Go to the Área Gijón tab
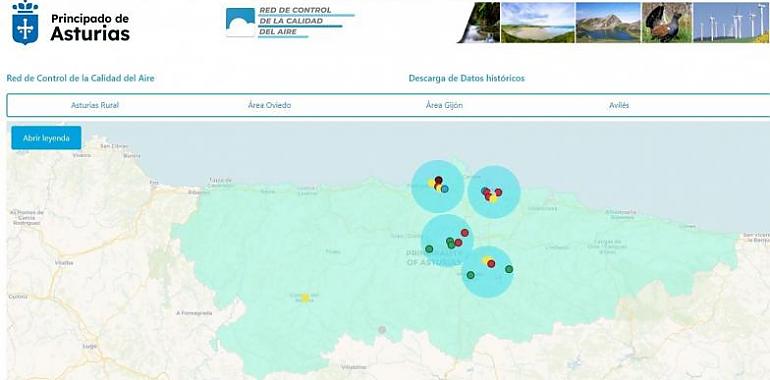 click(x=444, y=106)
